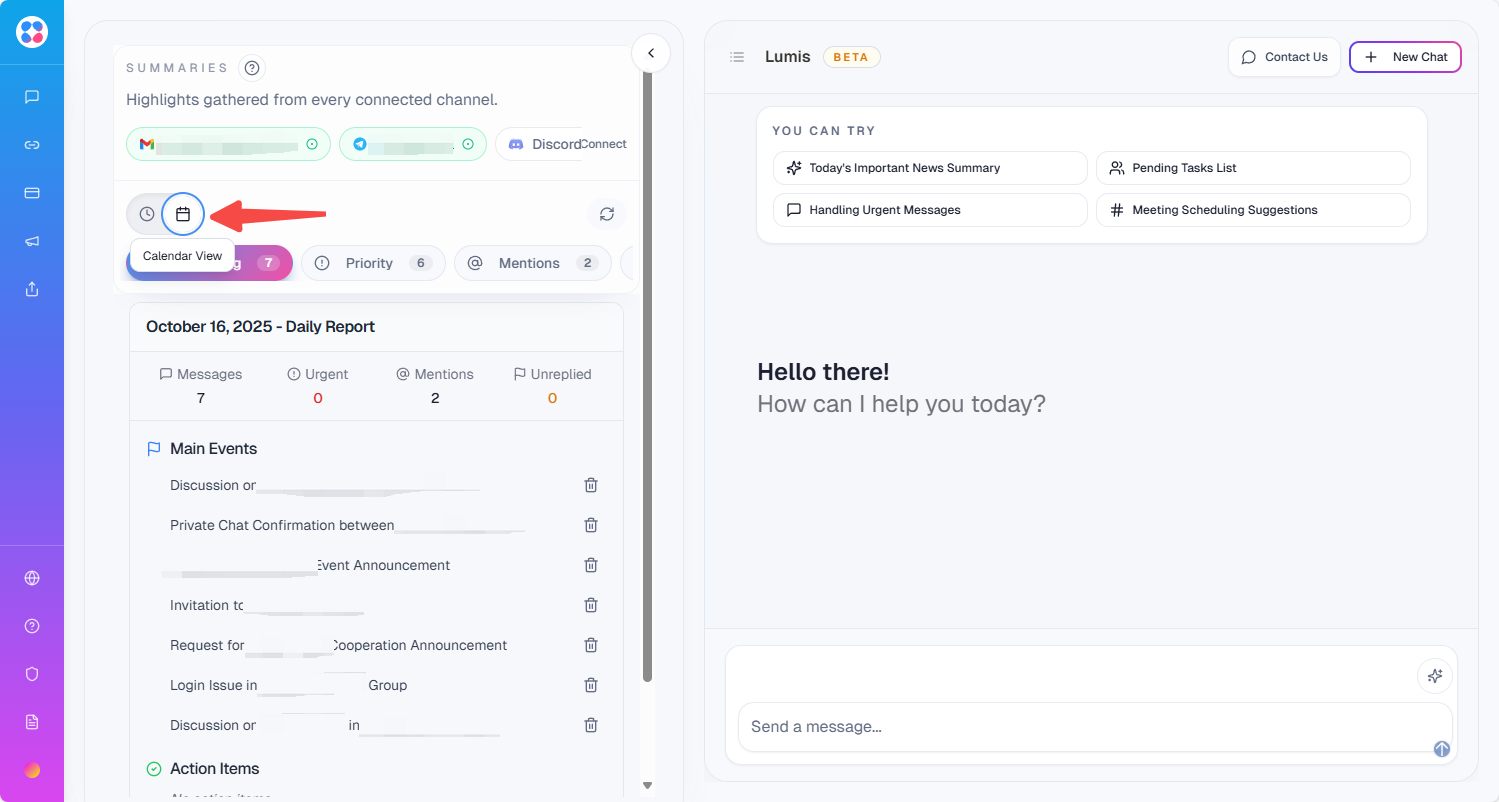The height and width of the screenshot is (802, 1499).
Task: Choose Pending Tasks List suggestion
Action: (x=1252, y=168)
